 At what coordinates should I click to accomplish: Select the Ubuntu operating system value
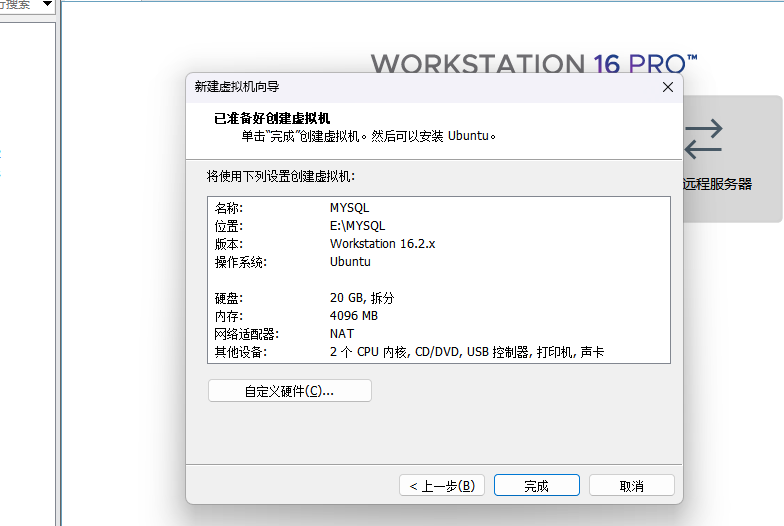tap(350, 262)
